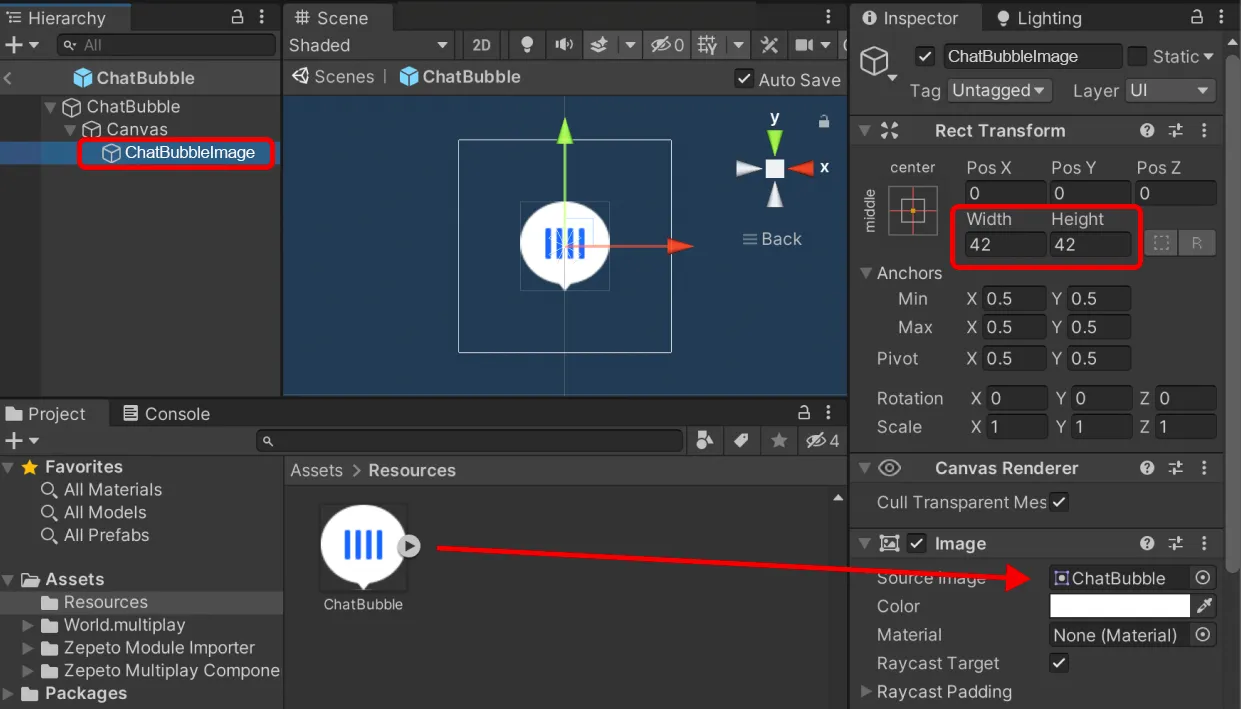Viewport: 1241px width, 709px height.
Task: Open Source Image object picker circle
Action: pyautogui.click(x=1203, y=578)
